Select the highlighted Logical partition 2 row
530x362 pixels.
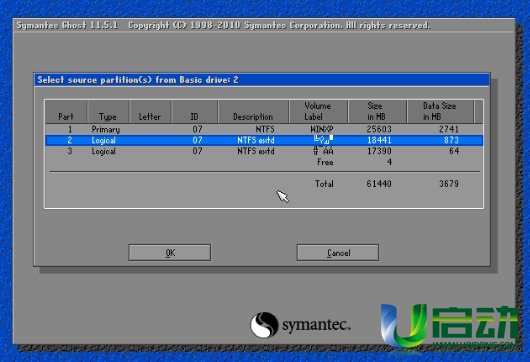(x=264, y=140)
